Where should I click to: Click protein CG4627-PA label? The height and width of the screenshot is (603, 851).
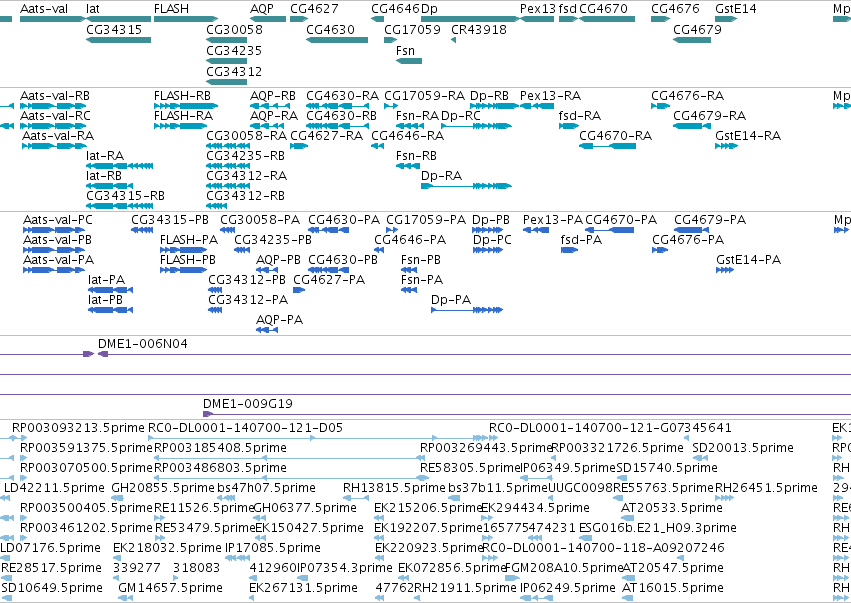[329, 280]
